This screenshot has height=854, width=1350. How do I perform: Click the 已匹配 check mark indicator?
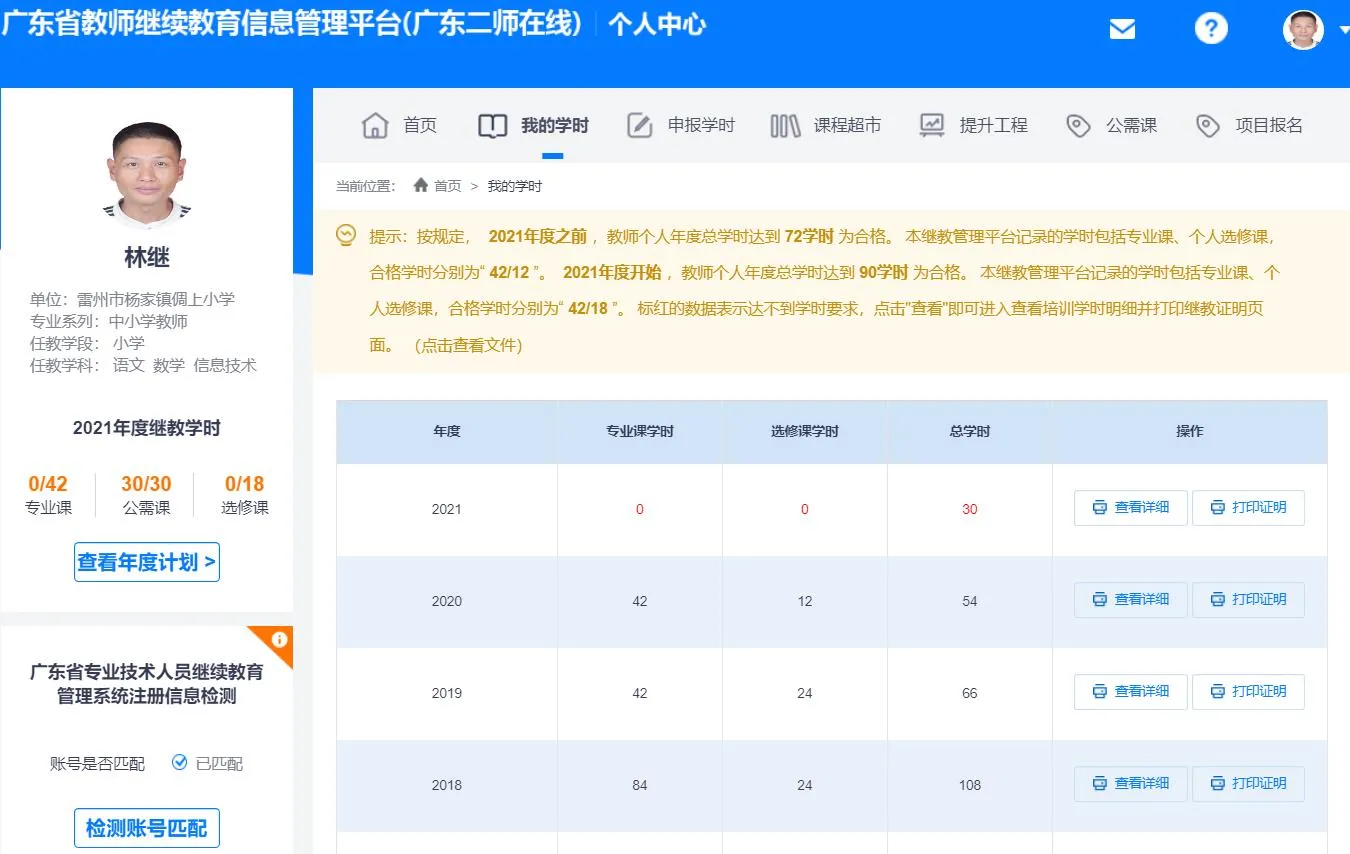(x=180, y=763)
